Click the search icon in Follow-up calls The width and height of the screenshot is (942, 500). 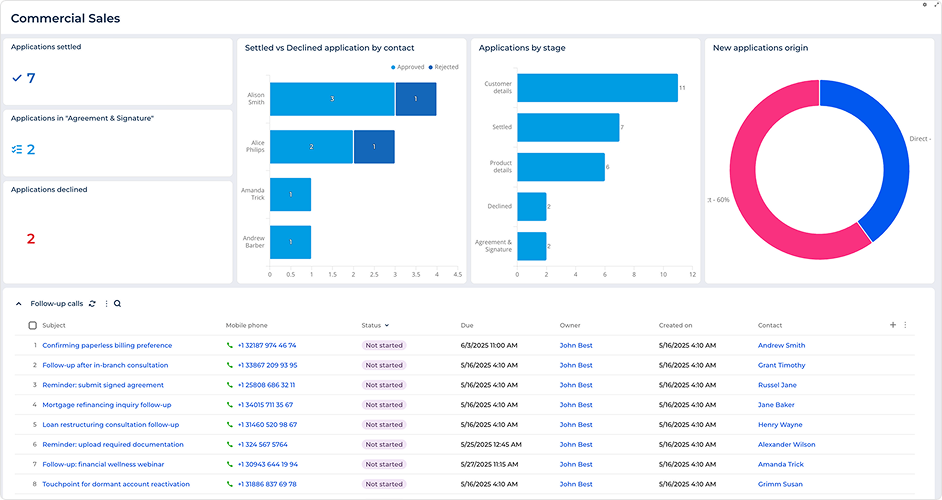click(x=117, y=303)
